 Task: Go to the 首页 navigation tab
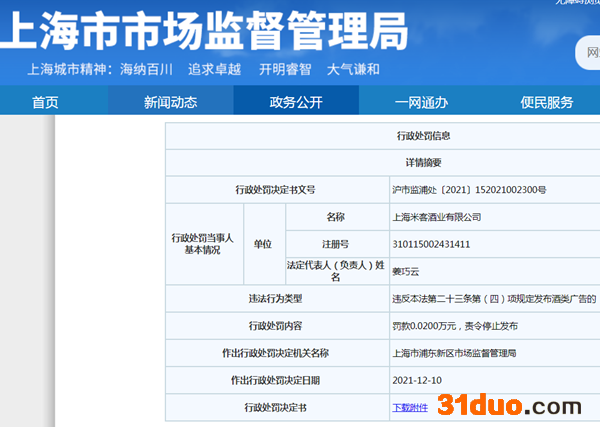pos(45,102)
